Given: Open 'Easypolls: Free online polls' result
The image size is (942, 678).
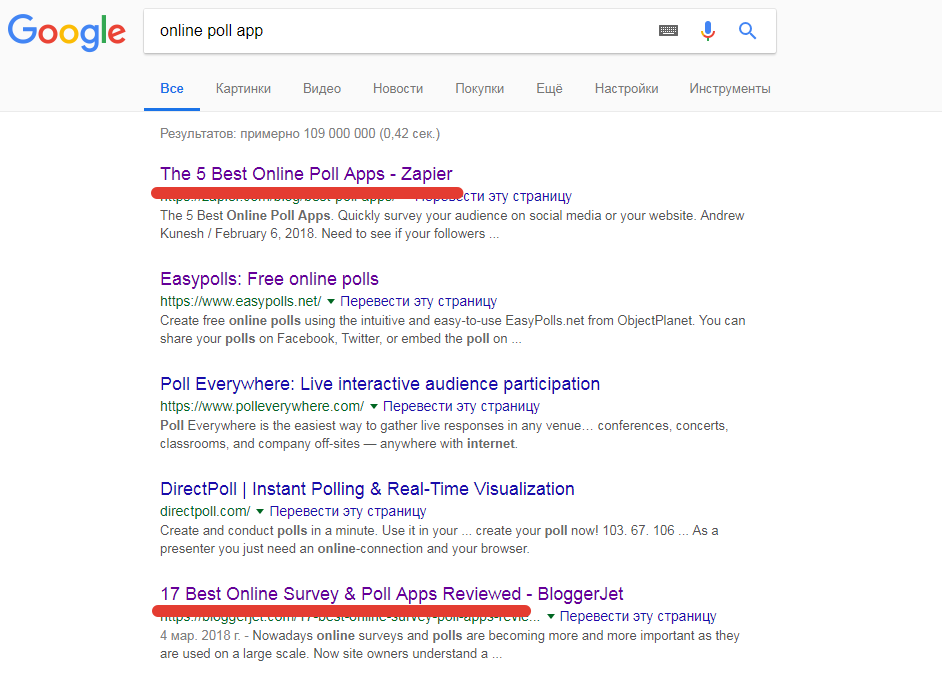Looking at the screenshot, I should click(269, 279).
